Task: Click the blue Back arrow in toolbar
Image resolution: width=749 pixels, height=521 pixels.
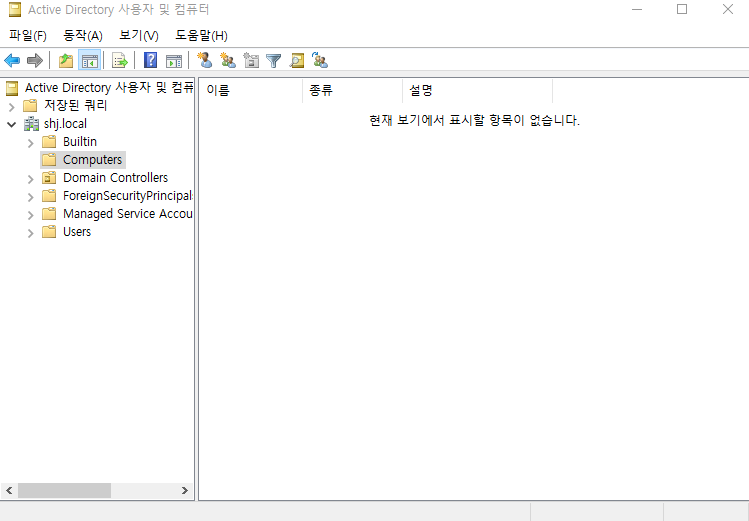Action: (x=12, y=61)
